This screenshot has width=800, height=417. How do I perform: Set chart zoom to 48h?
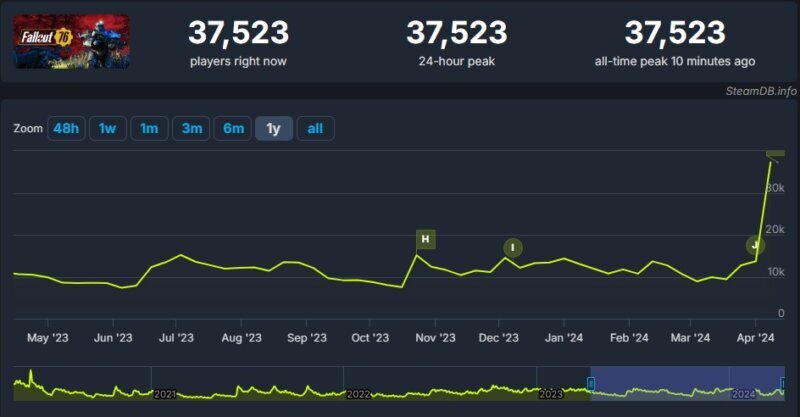pos(66,128)
